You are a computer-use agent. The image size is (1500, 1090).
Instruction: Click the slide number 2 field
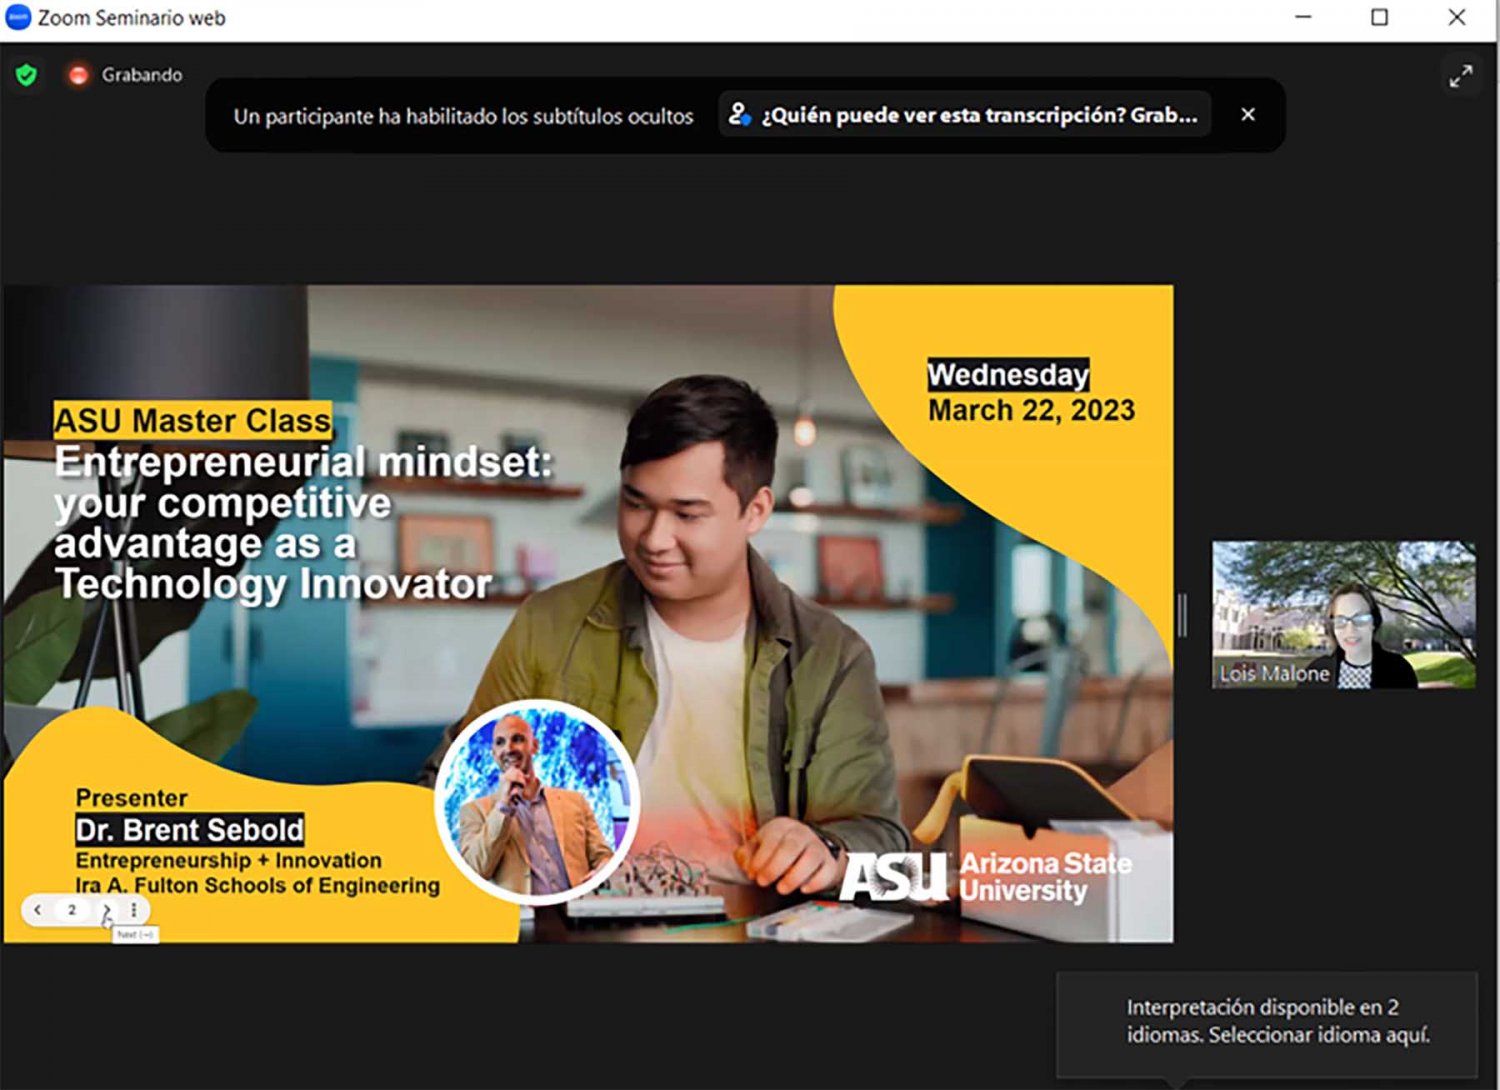pyautogui.click(x=72, y=910)
